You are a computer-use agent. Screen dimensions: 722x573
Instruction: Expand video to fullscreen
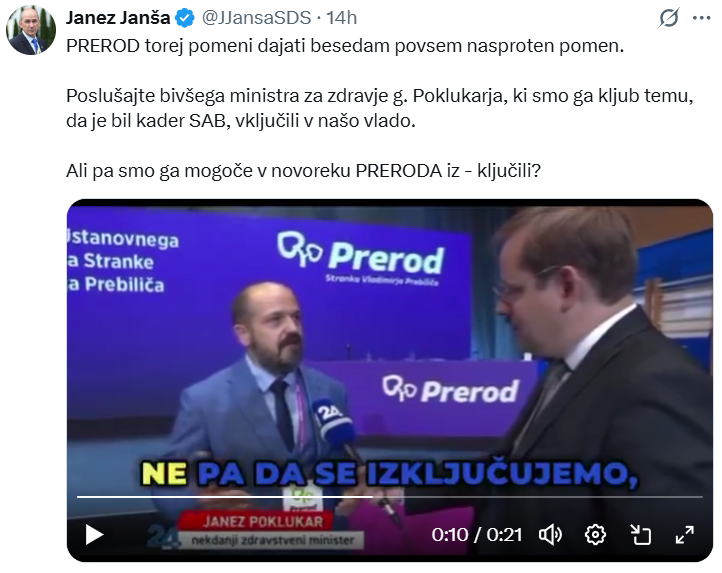(685, 535)
